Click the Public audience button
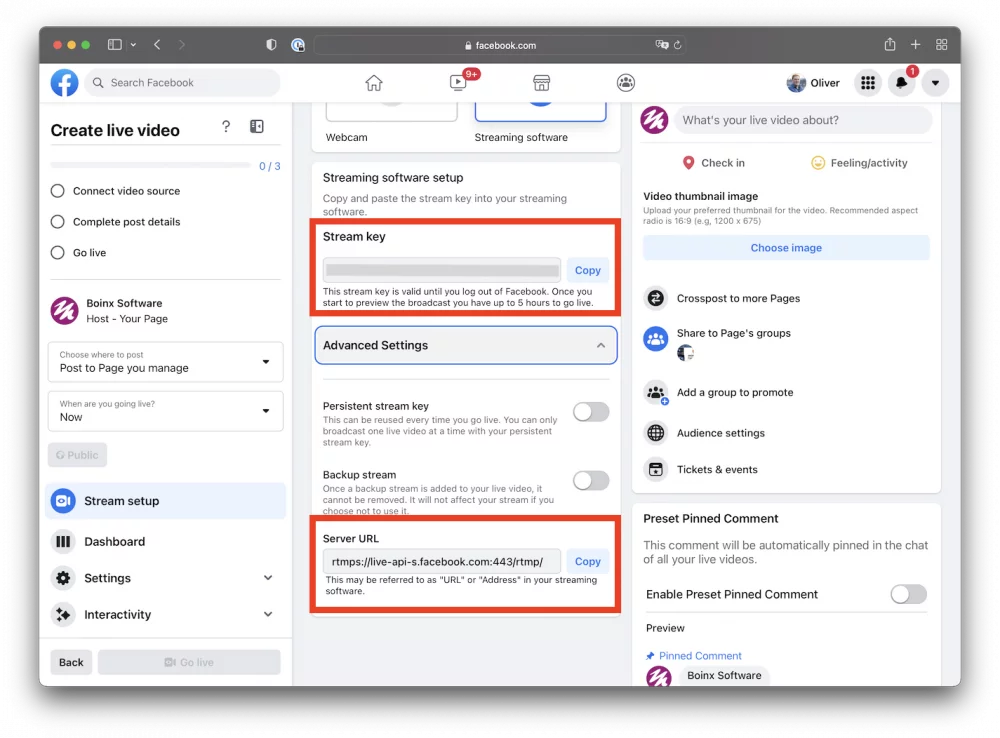Image resolution: width=1000 pixels, height=738 pixels. pos(77,455)
